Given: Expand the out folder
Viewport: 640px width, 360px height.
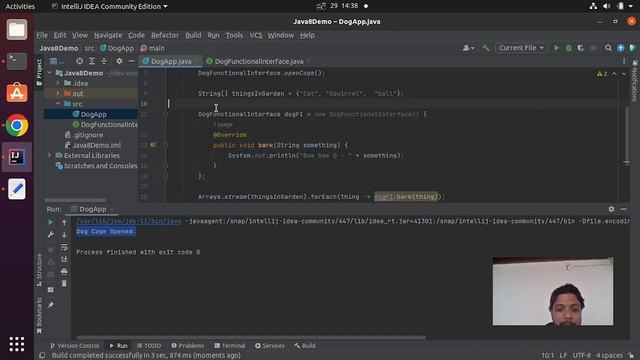Looking at the screenshot, I should [58, 93].
